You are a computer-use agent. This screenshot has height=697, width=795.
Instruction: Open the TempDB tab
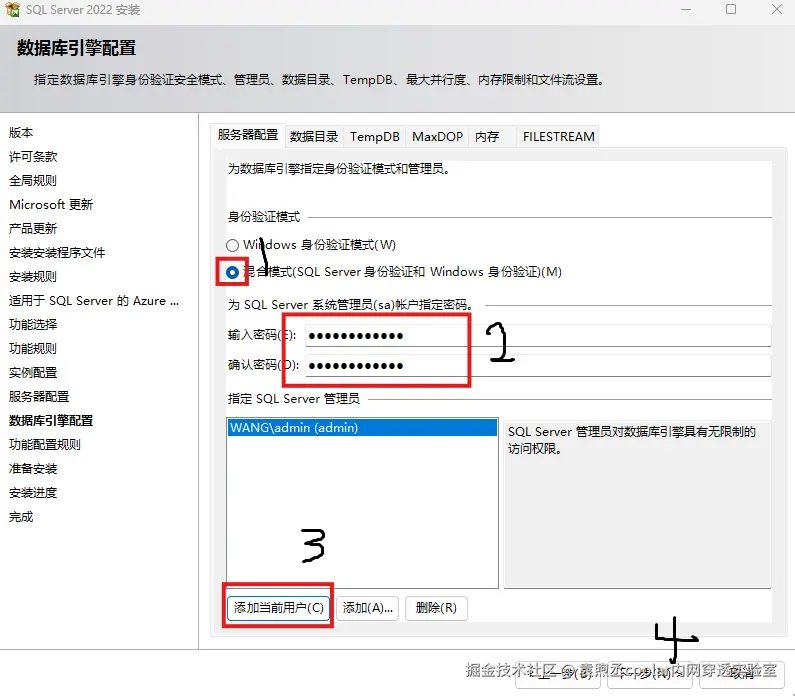click(375, 137)
